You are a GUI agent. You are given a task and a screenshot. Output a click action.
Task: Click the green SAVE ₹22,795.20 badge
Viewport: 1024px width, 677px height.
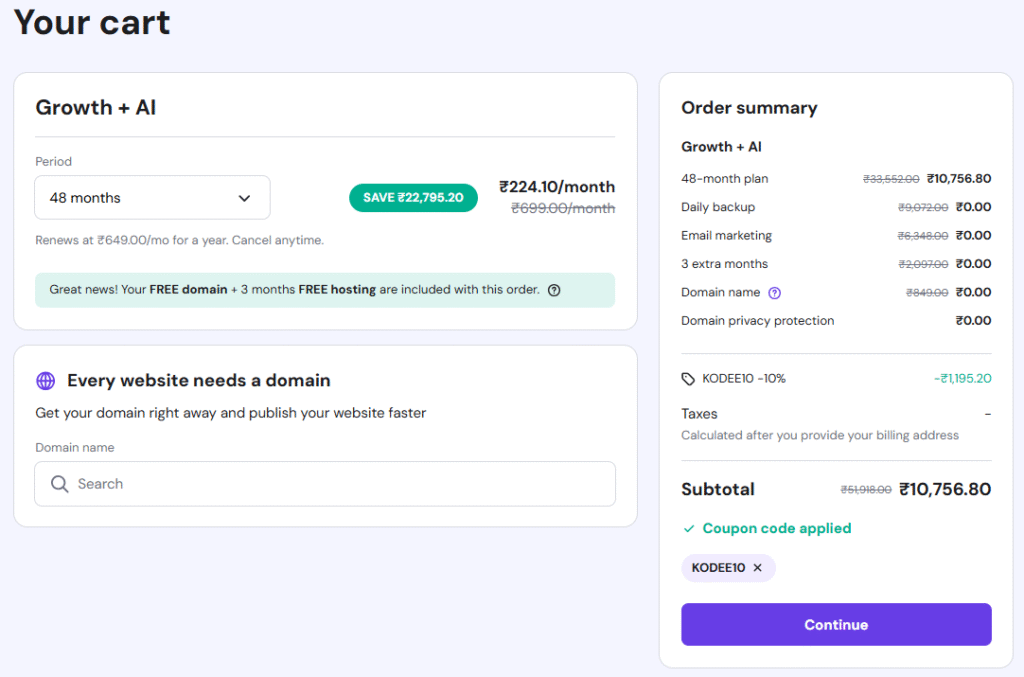click(413, 198)
